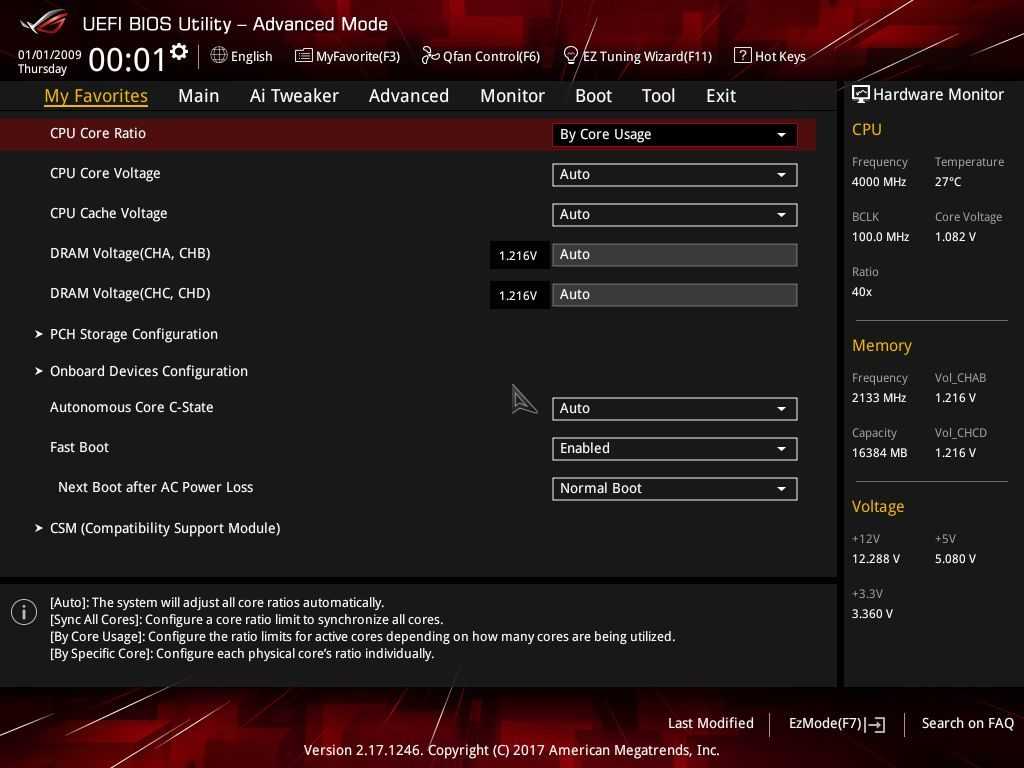Click the Hardware Monitor display icon

(860, 94)
